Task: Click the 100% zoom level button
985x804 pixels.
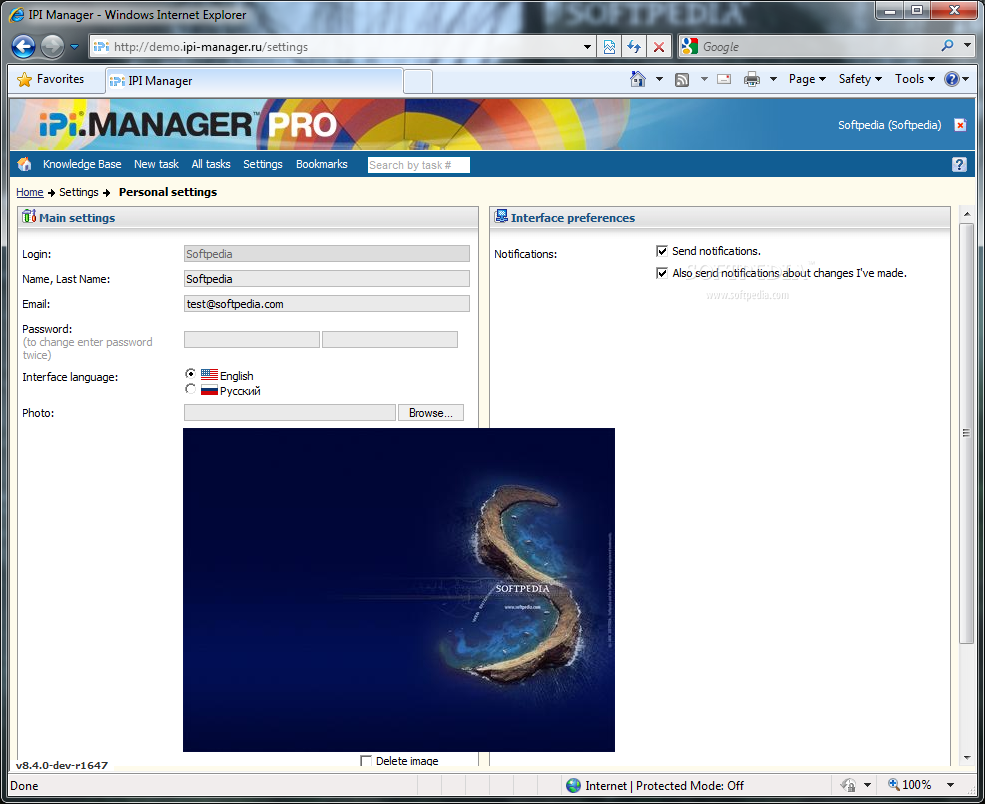Action: (x=910, y=785)
